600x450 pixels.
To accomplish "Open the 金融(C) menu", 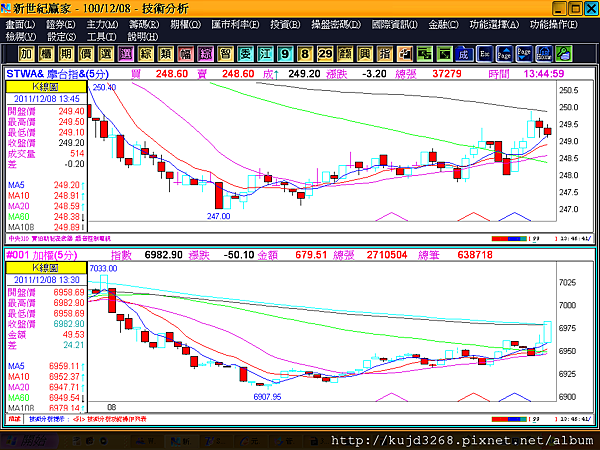I will pos(443,24).
